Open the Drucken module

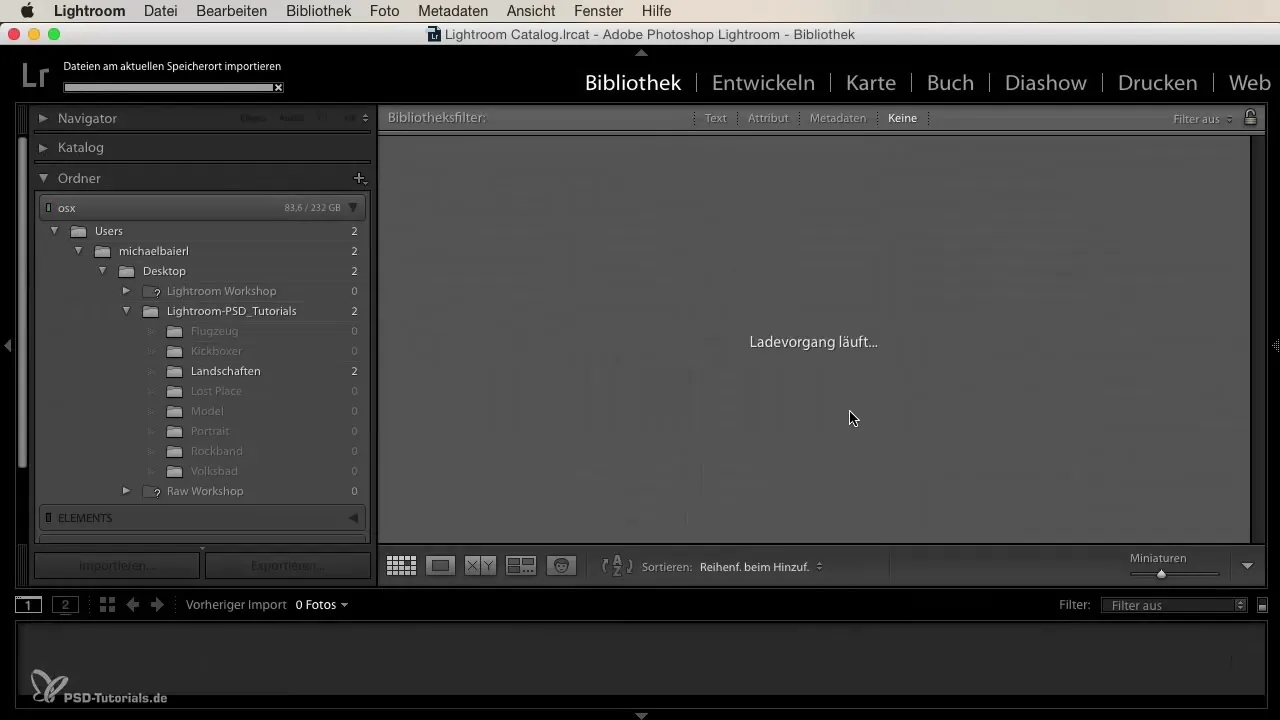click(x=1158, y=83)
